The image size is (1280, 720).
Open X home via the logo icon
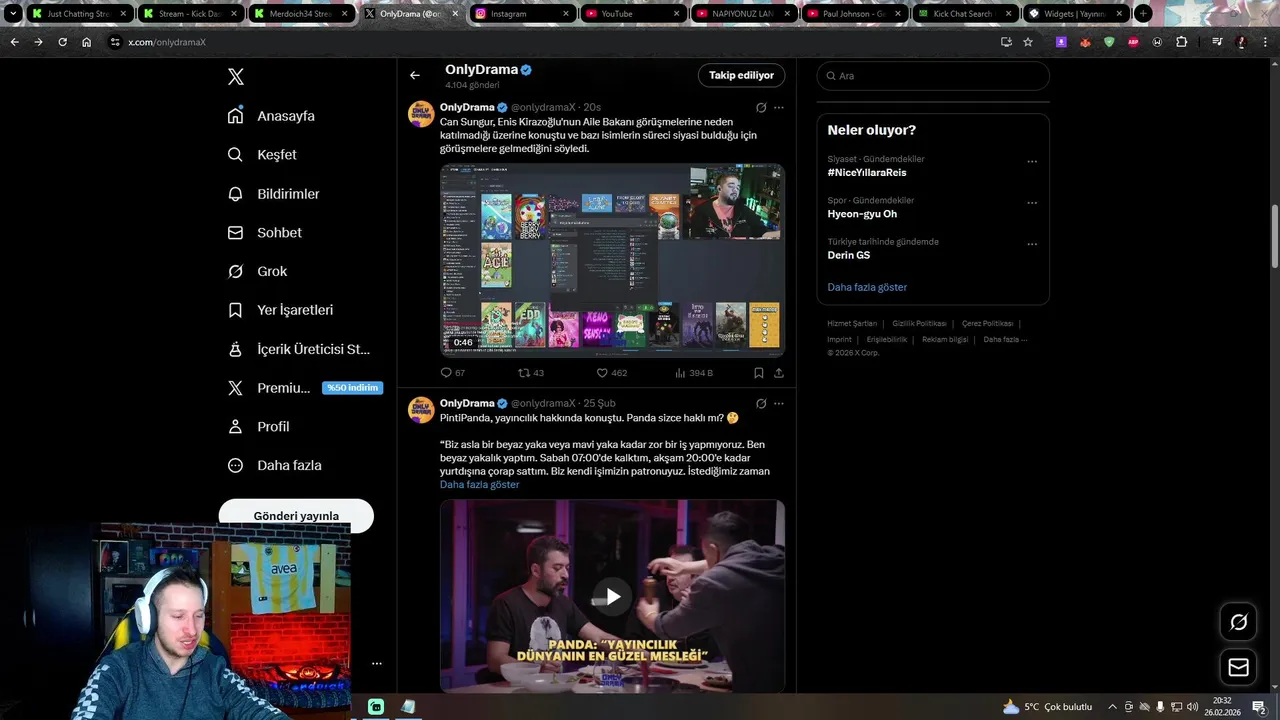(236, 77)
